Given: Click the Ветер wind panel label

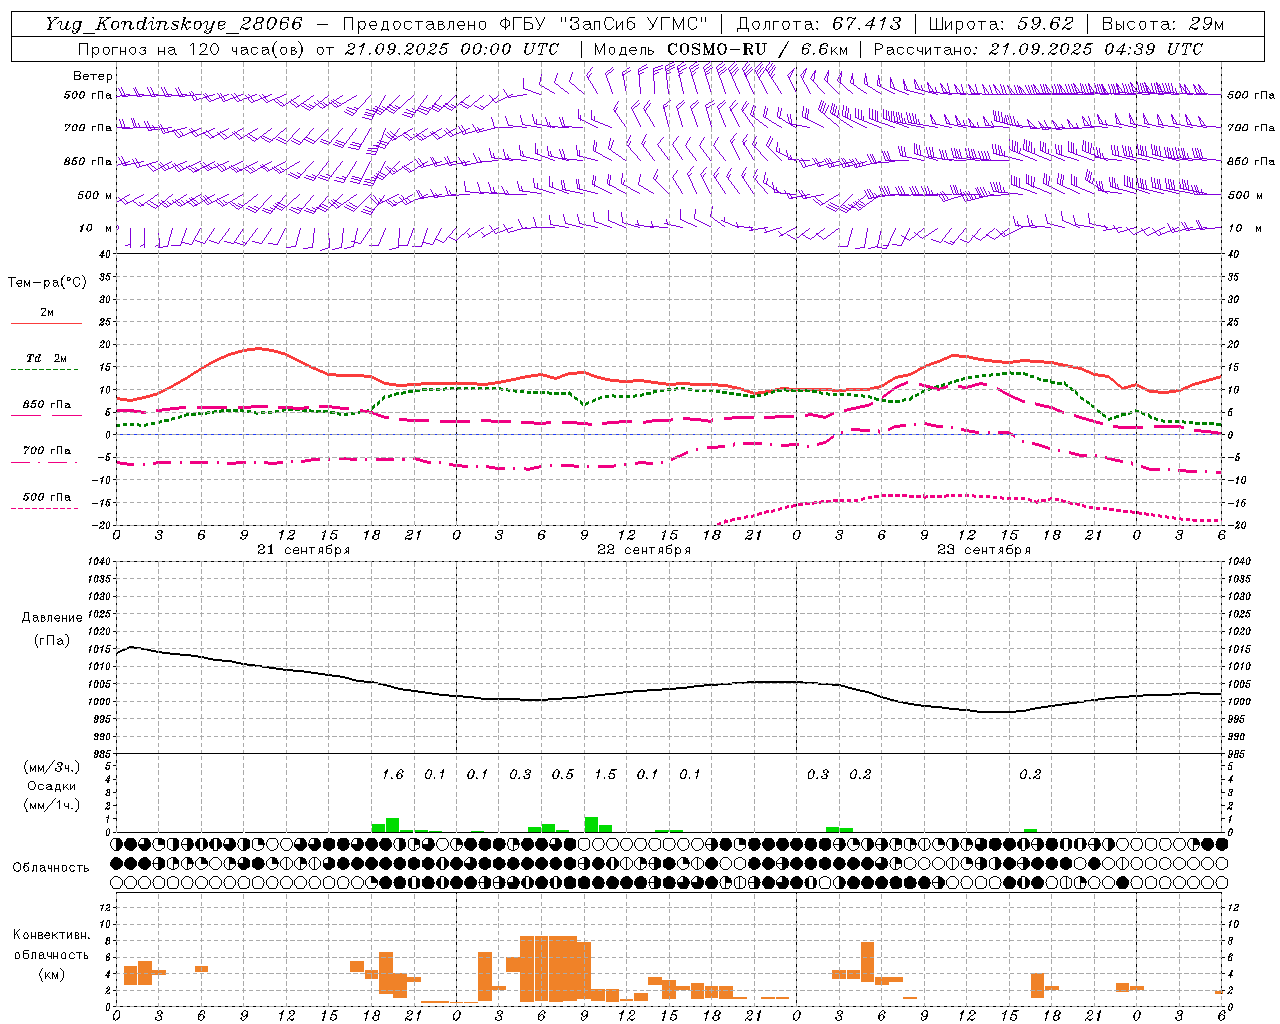Looking at the screenshot, I should (x=93, y=76).
